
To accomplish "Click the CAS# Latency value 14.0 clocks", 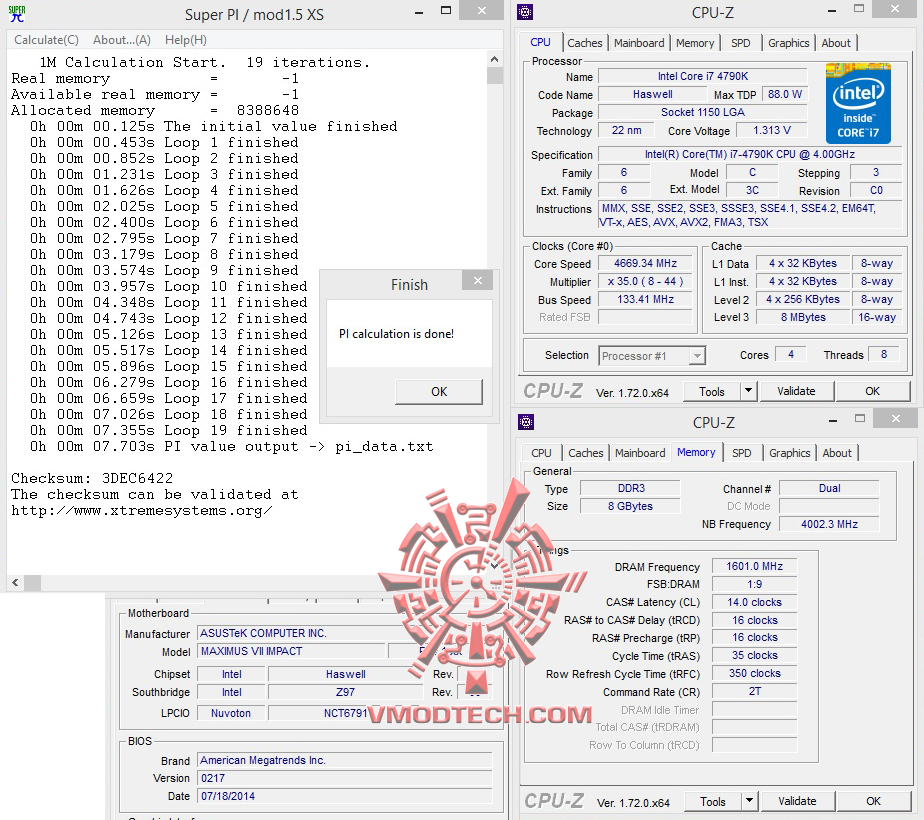I will 754,602.
